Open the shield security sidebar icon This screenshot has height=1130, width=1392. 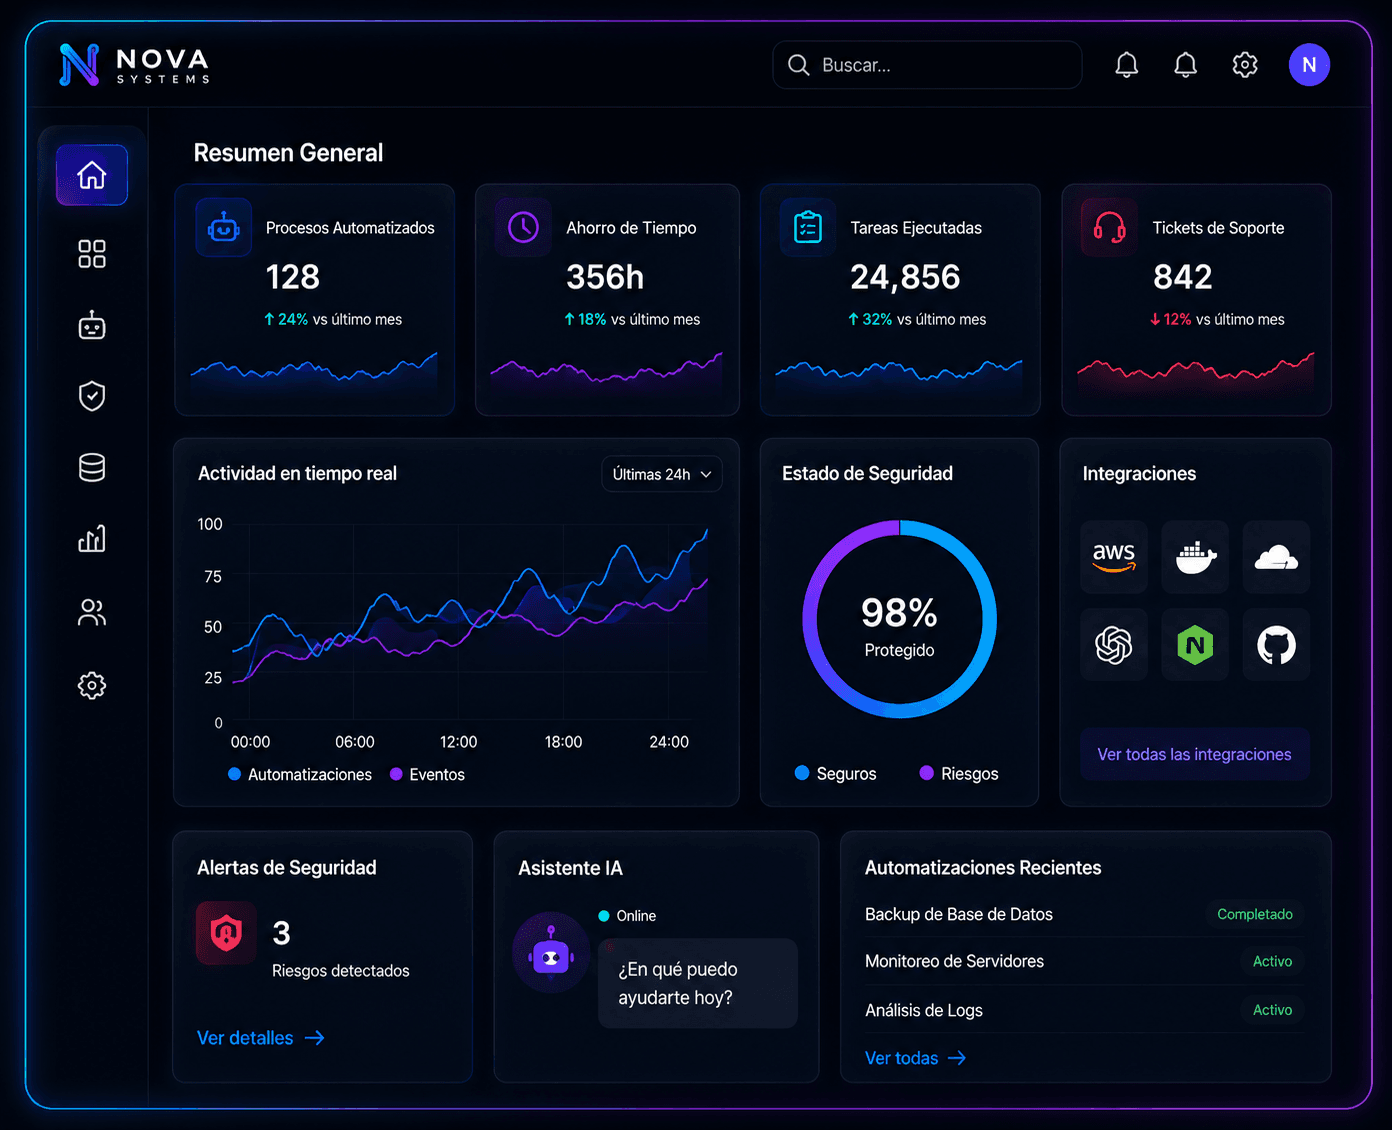(x=92, y=396)
